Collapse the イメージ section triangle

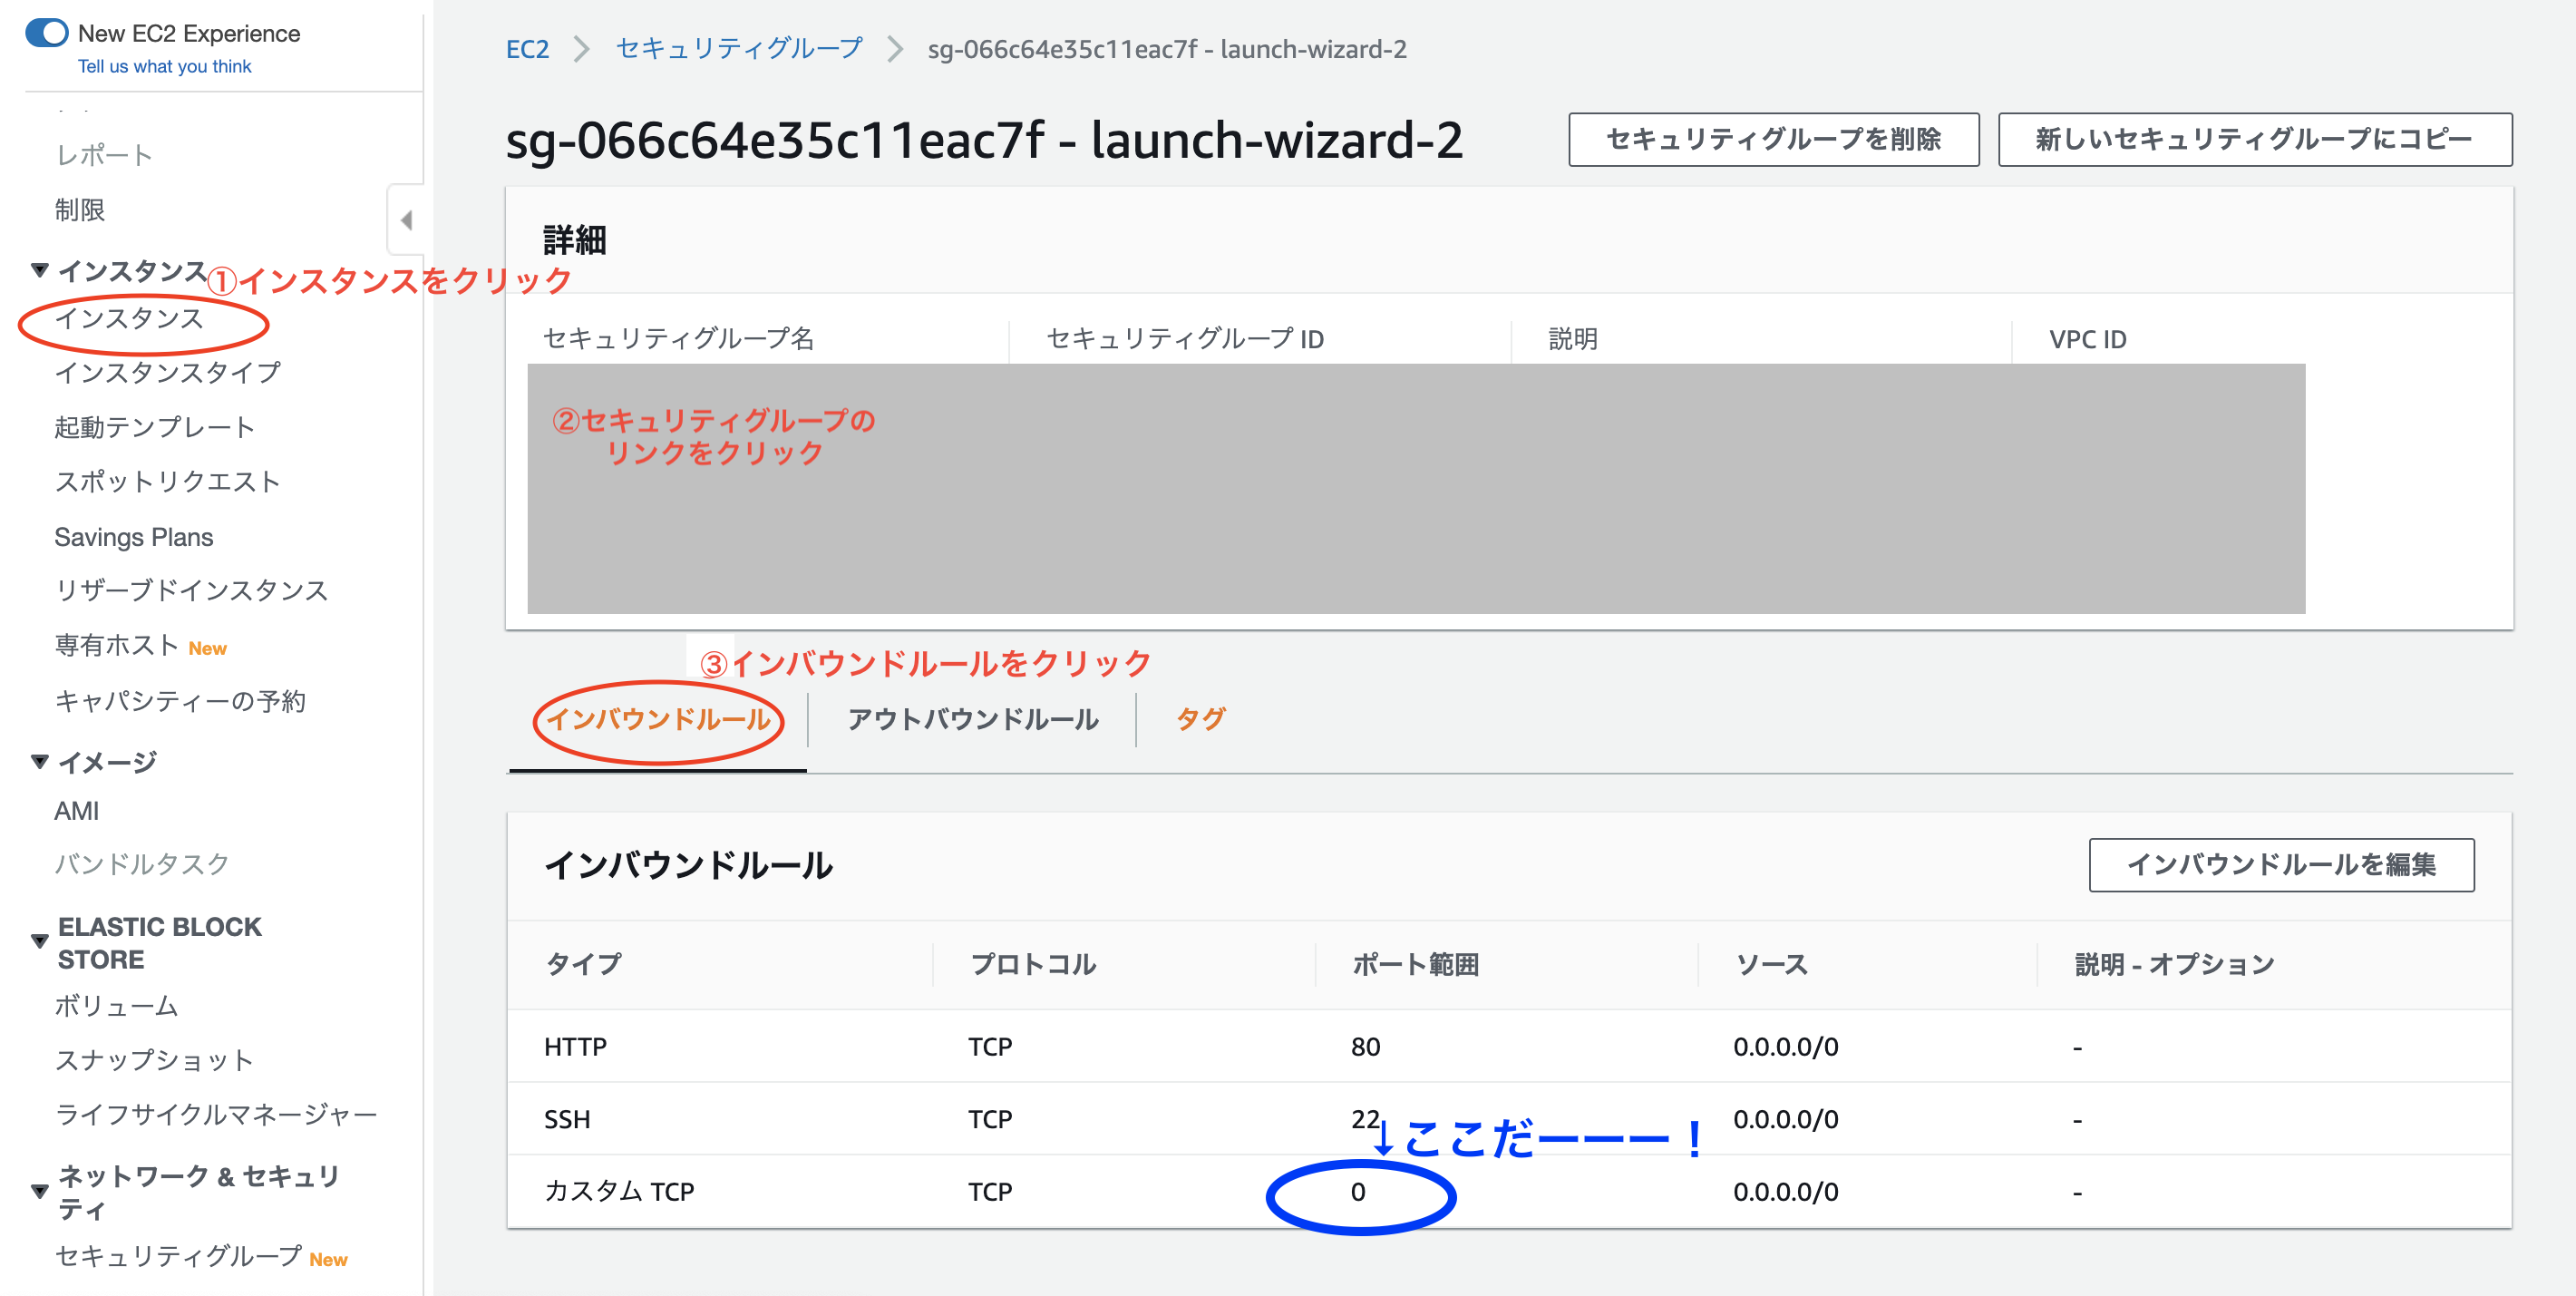[x=40, y=762]
